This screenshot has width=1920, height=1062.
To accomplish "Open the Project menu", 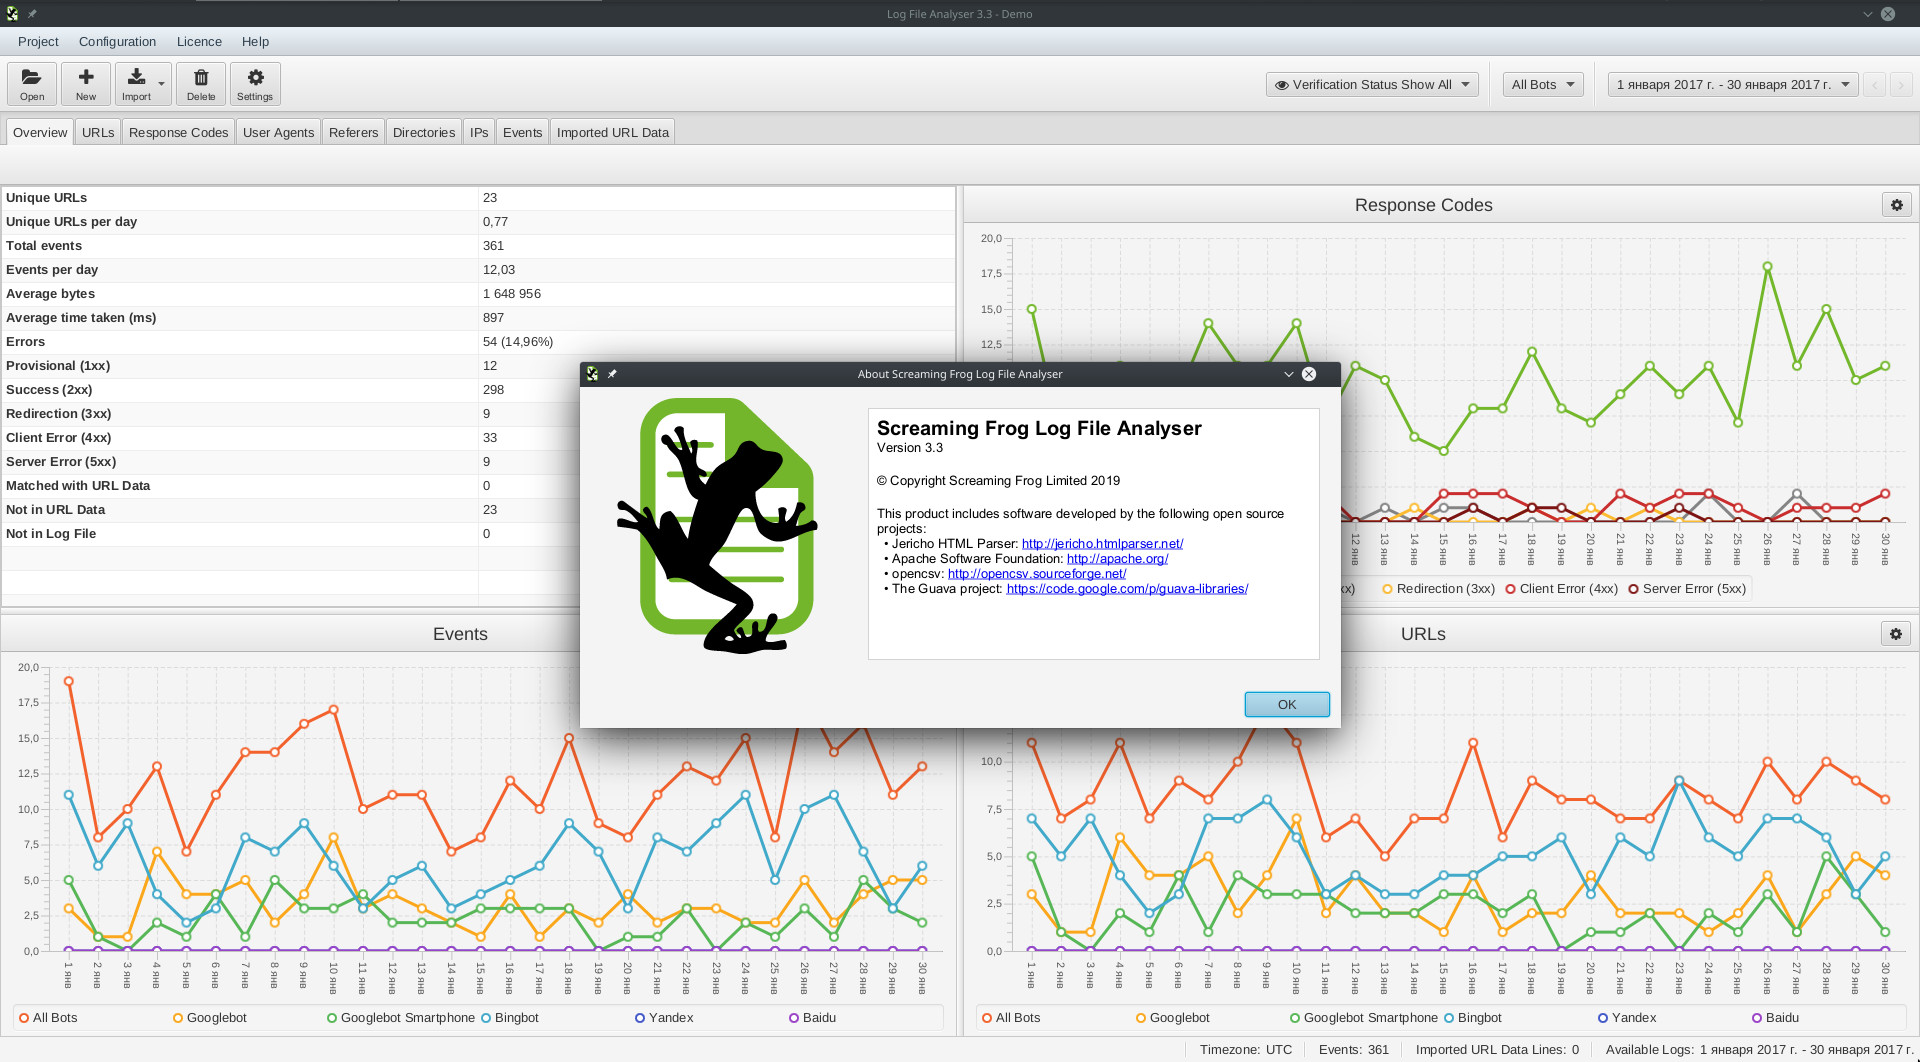I will [38, 42].
